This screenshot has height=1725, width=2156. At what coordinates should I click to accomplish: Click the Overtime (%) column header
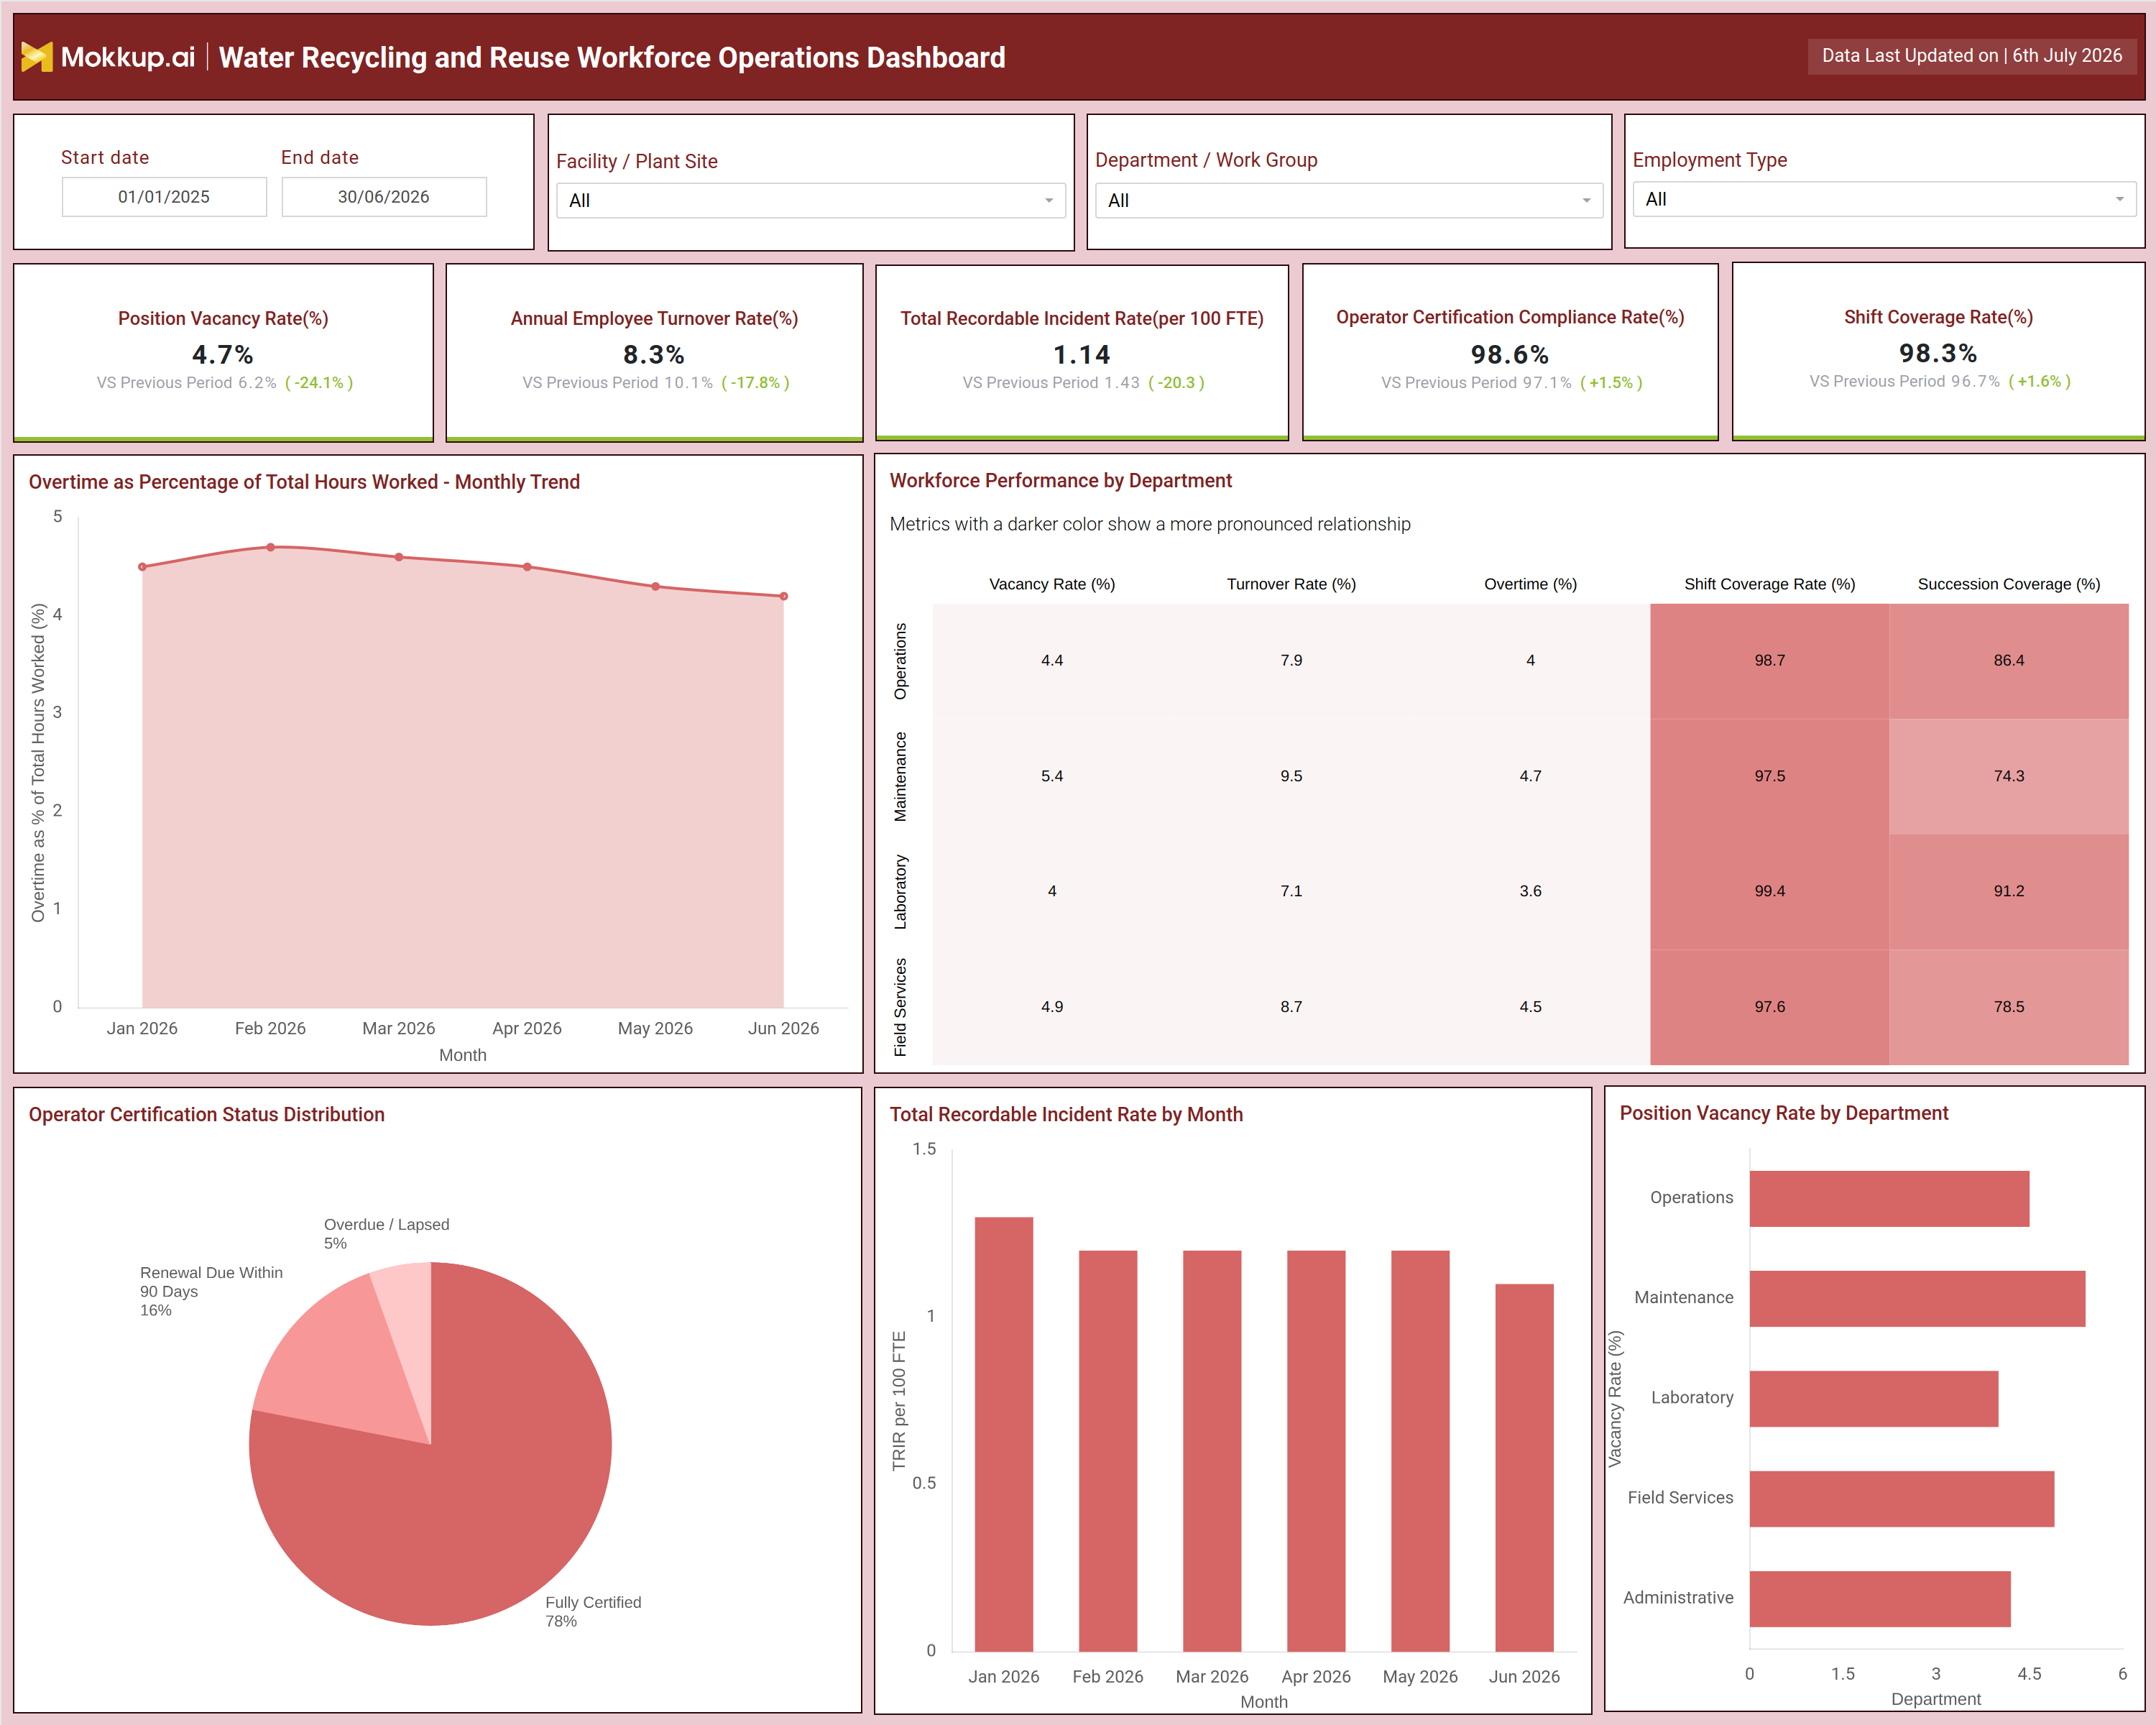pos(1530,584)
